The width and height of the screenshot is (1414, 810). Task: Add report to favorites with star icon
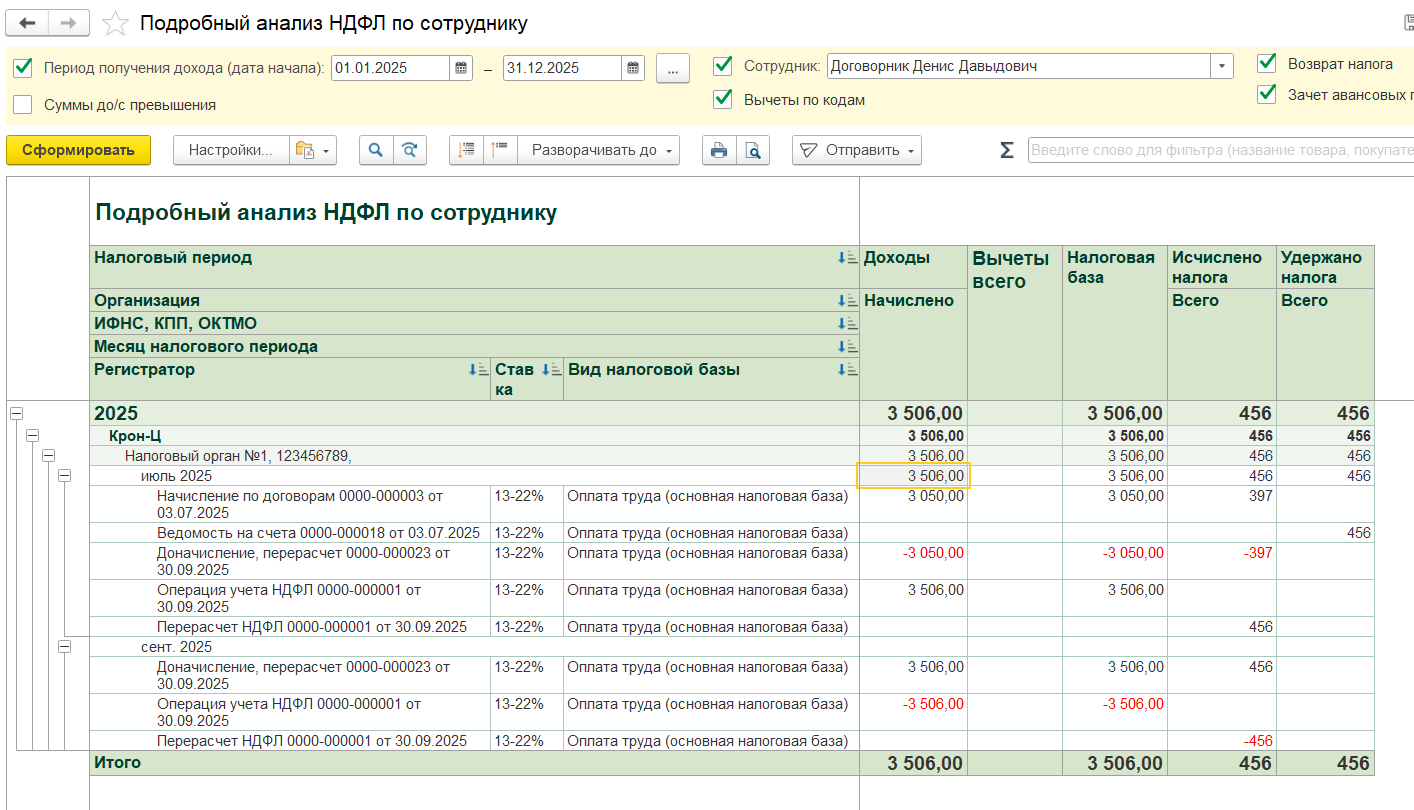pyautogui.click(x=116, y=23)
